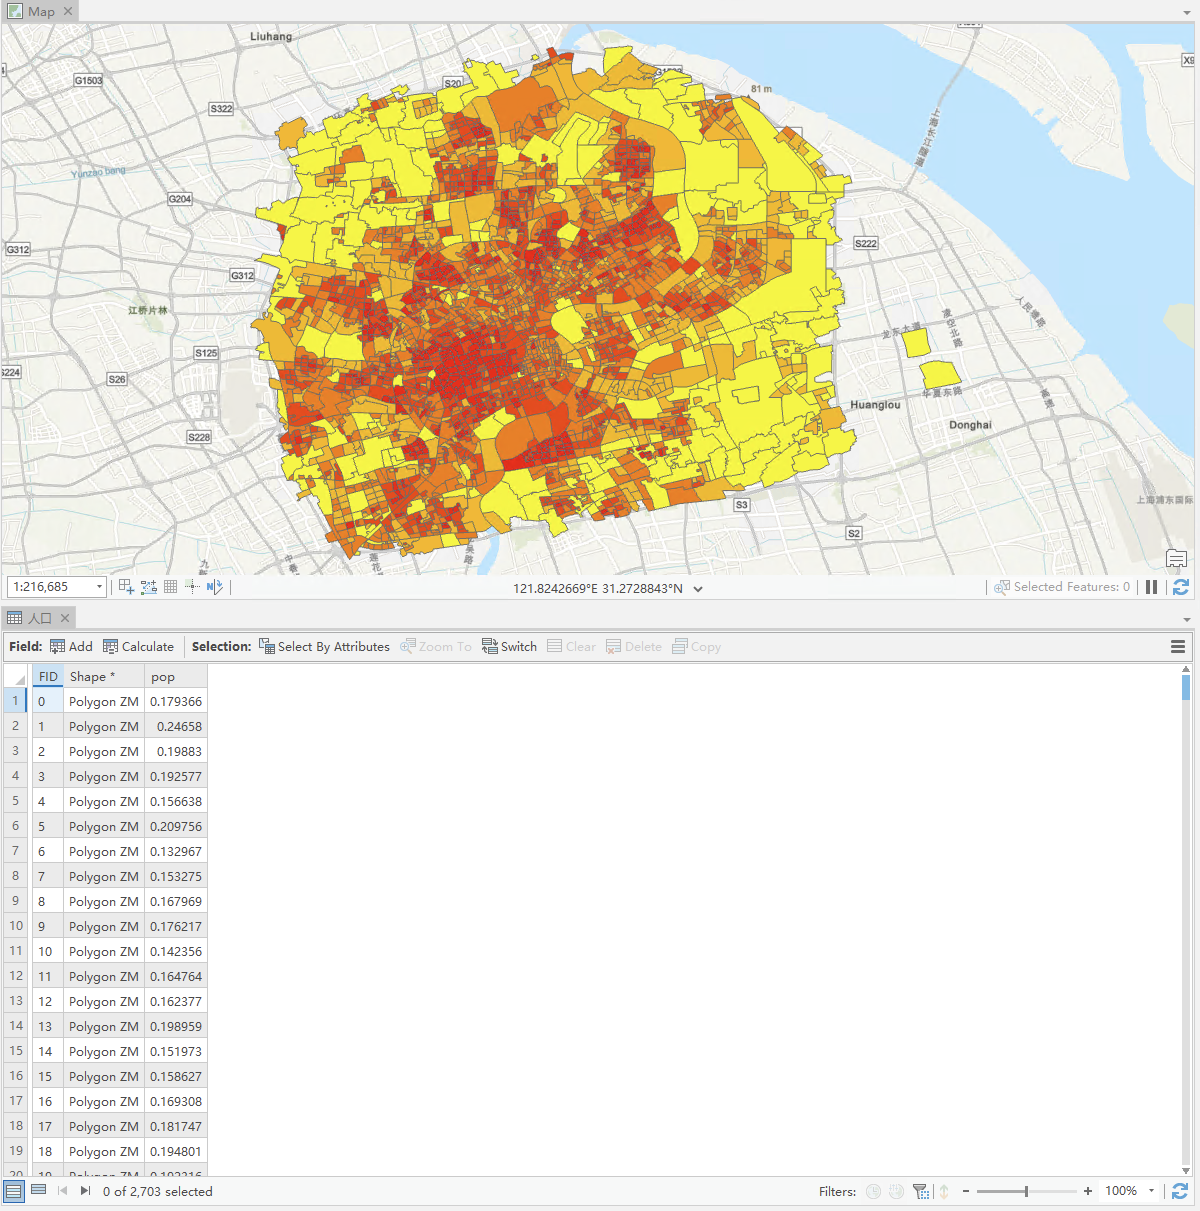Open the table zoom percentage dropdown
Viewport: 1200px width, 1211px height.
click(x=1151, y=1191)
